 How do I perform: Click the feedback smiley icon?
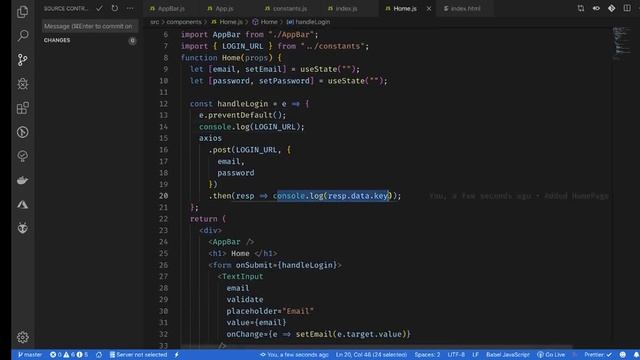tap(622, 355)
